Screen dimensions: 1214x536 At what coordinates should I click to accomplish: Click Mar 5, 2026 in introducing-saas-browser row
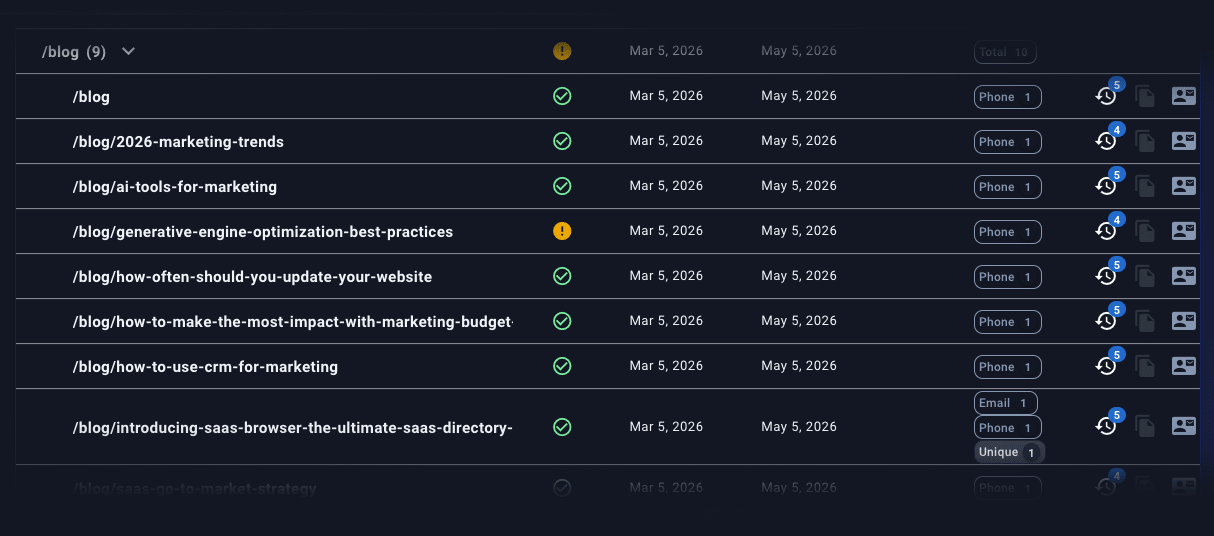tap(666, 427)
